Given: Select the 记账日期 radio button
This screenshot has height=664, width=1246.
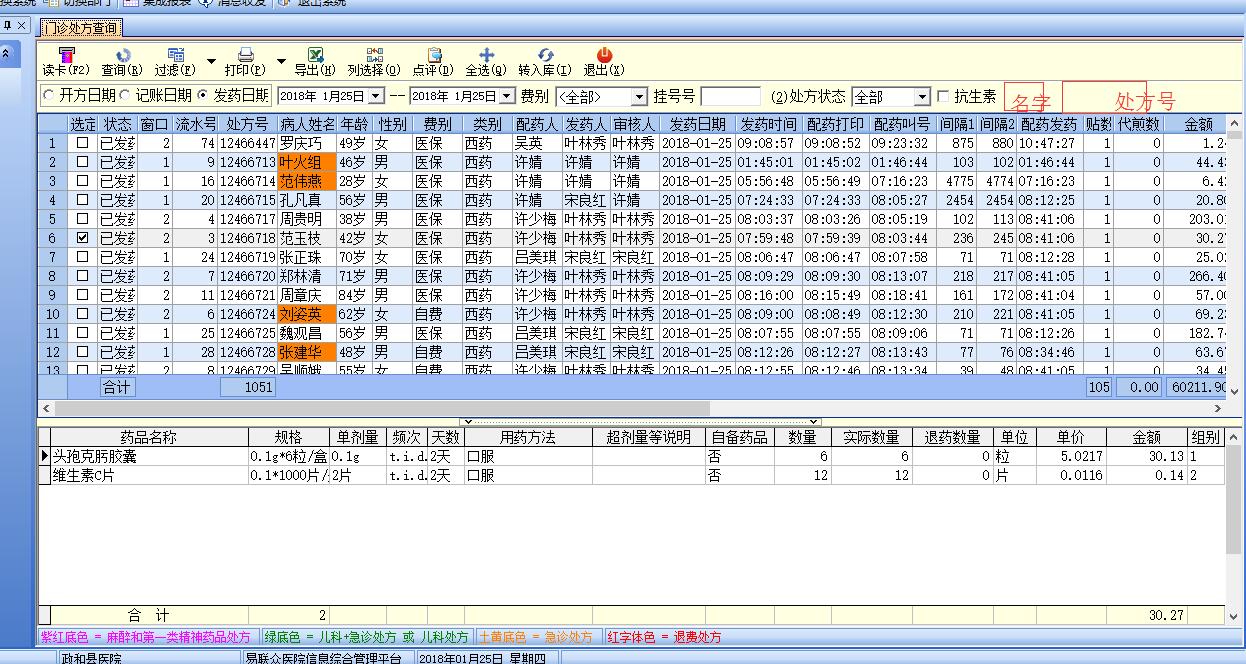Looking at the screenshot, I should coord(125,96).
